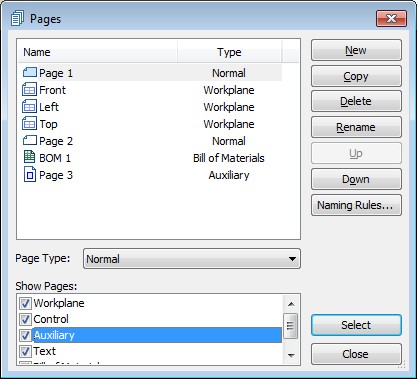The width and height of the screenshot is (417, 379).
Task: Sort pages by the Type column header
Action: point(229,52)
